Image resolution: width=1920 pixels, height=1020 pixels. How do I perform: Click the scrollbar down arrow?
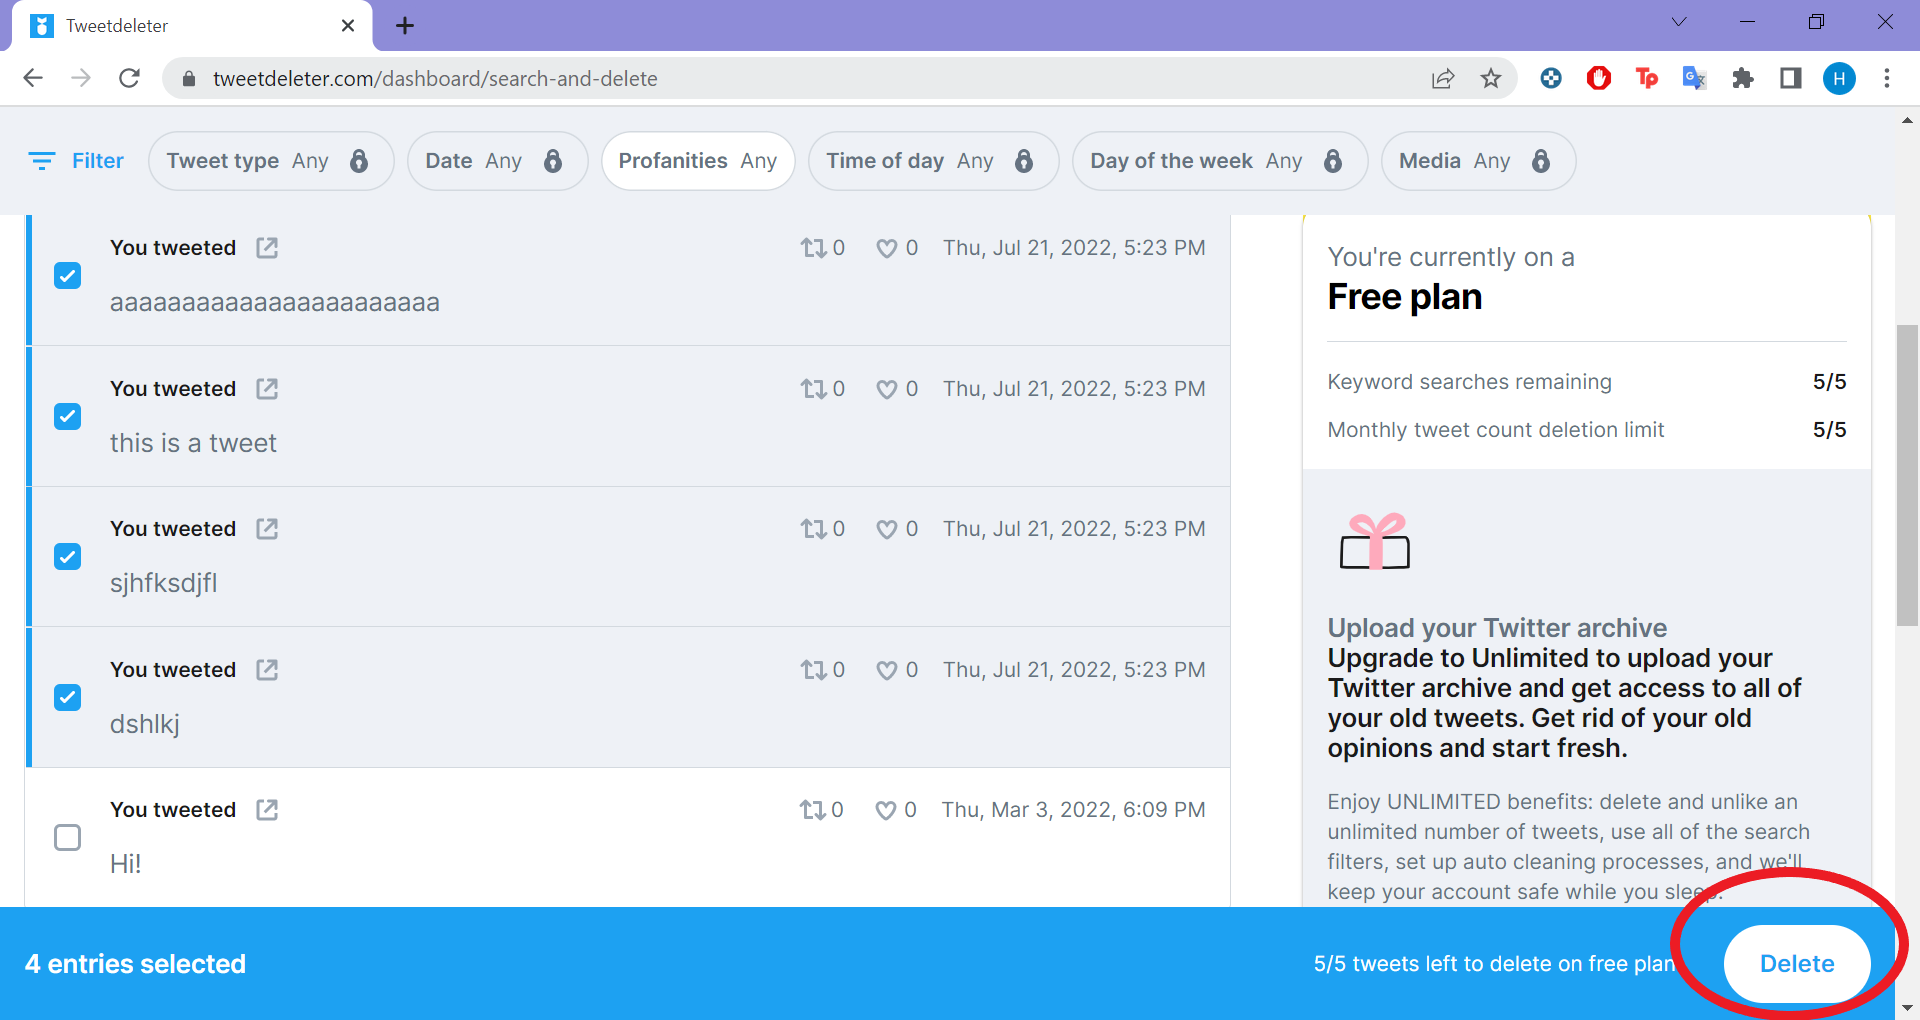pyautogui.click(x=1907, y=1008)
